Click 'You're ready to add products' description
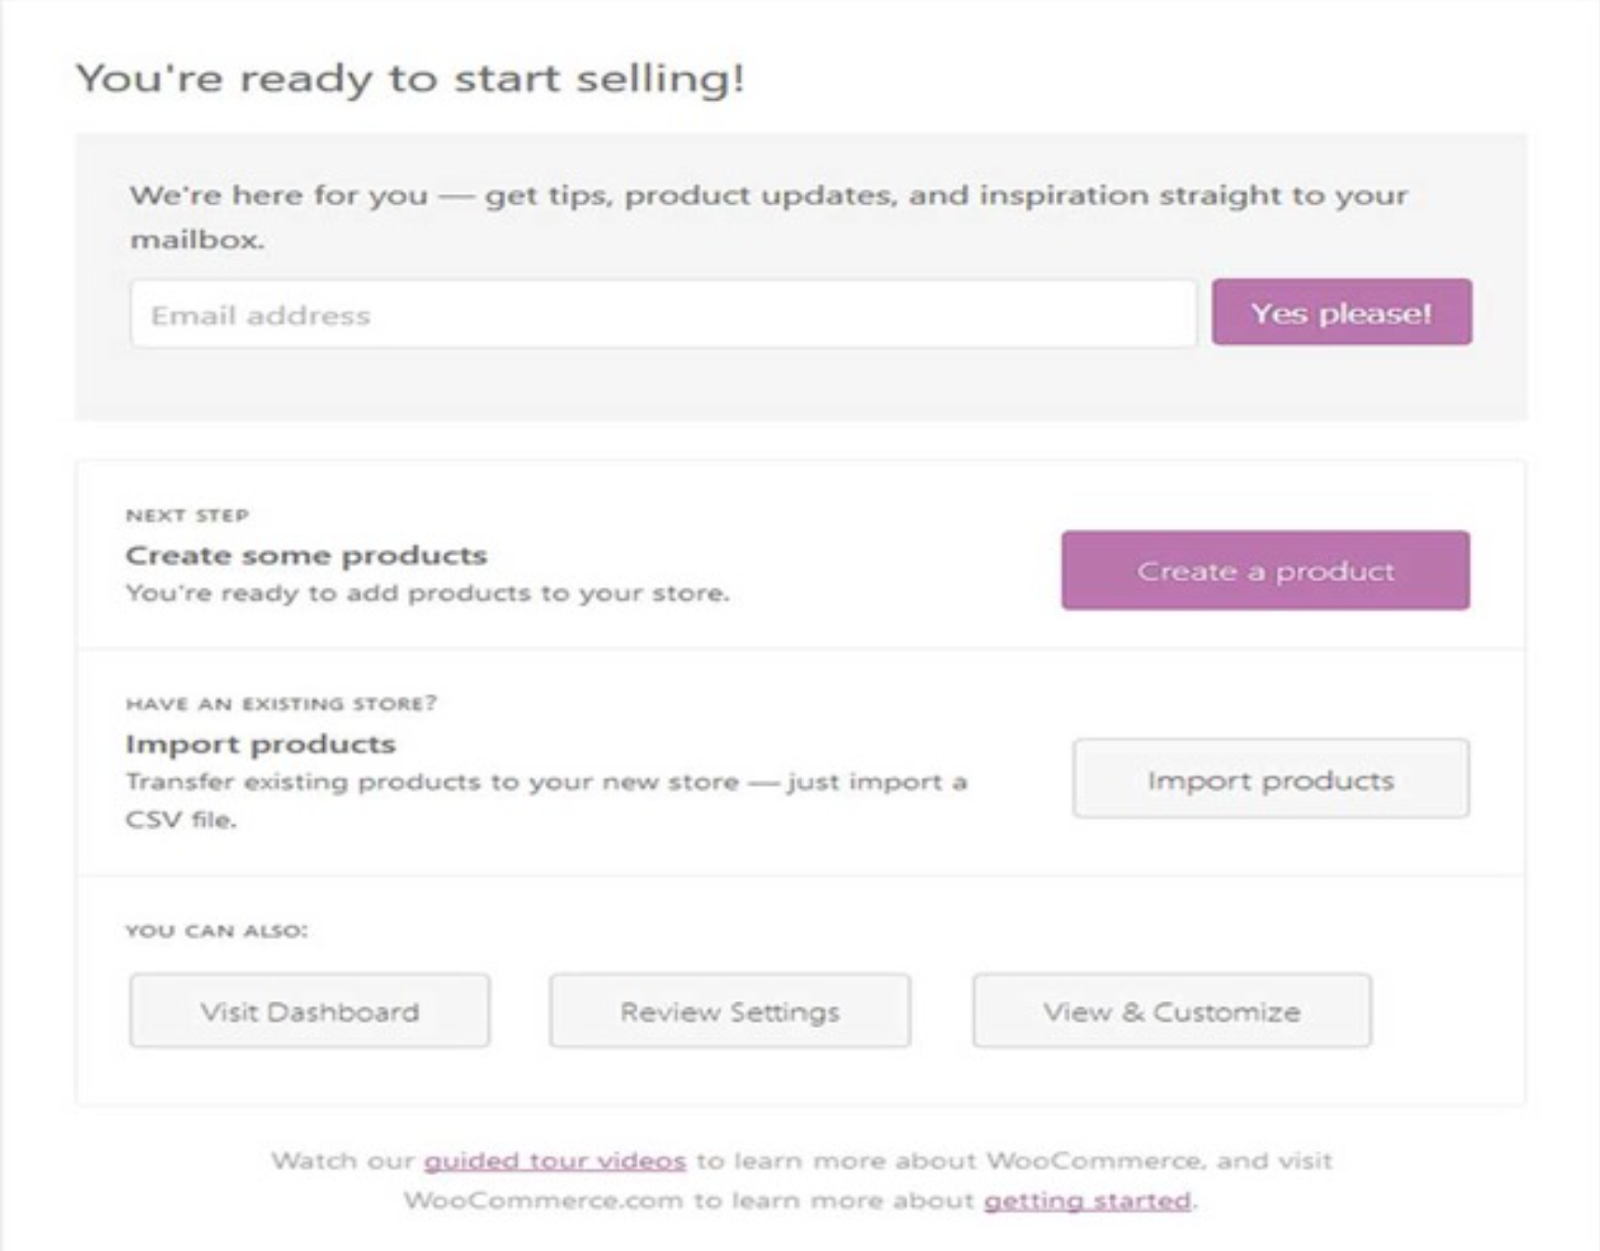The image size is (1600, 1251). coord(427,594)
